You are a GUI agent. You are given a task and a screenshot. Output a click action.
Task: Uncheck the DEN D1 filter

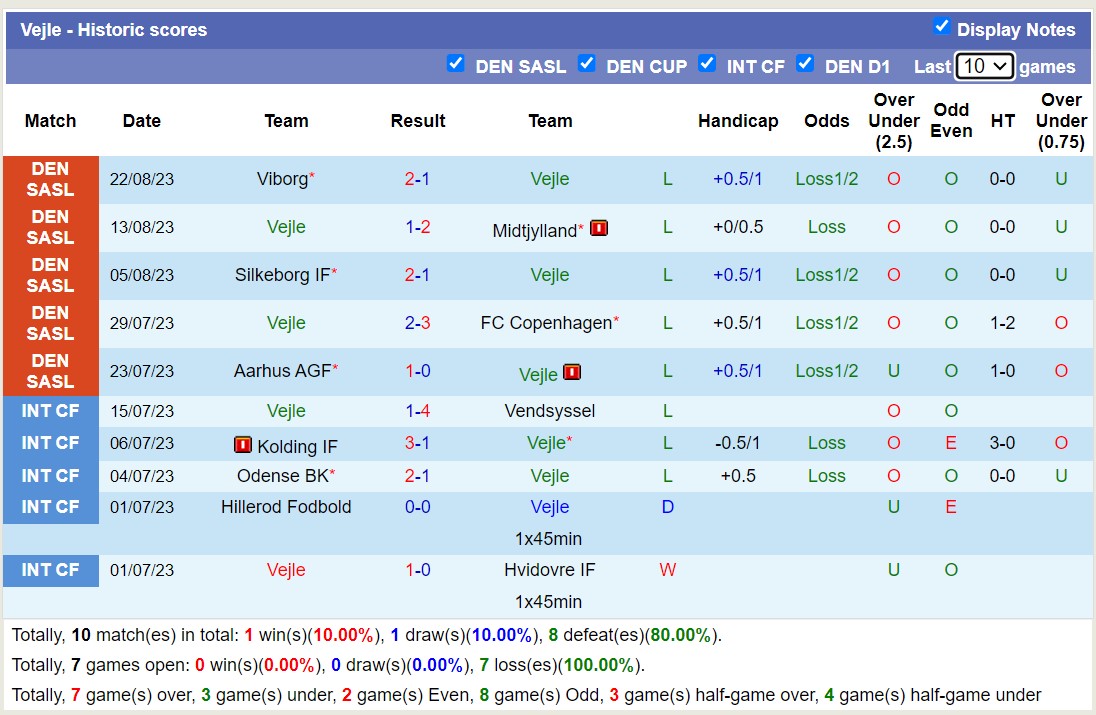click(x=805, y=64)
